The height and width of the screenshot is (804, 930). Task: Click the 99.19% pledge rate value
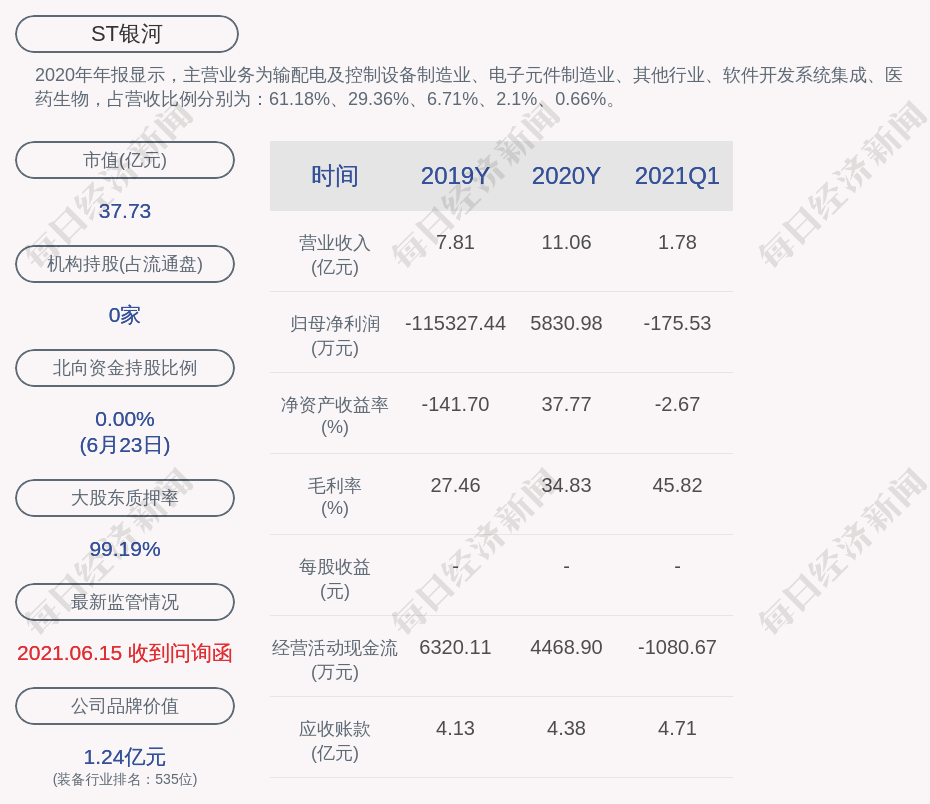click(x=125, y=549)
